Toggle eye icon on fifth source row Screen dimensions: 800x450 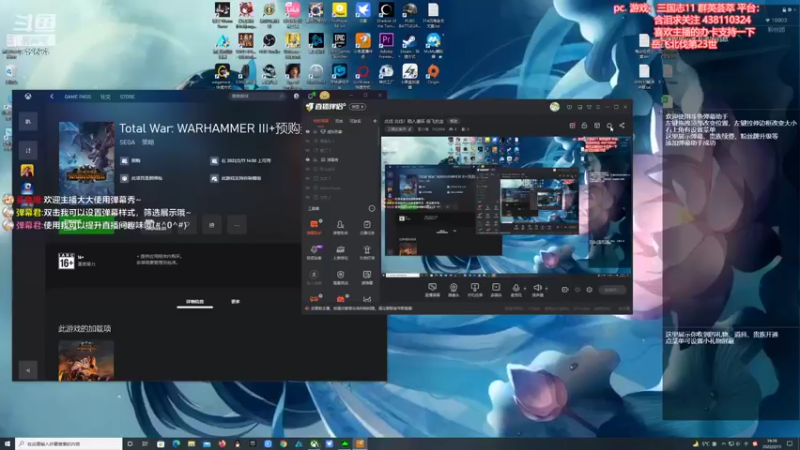[x=308, y=169]
